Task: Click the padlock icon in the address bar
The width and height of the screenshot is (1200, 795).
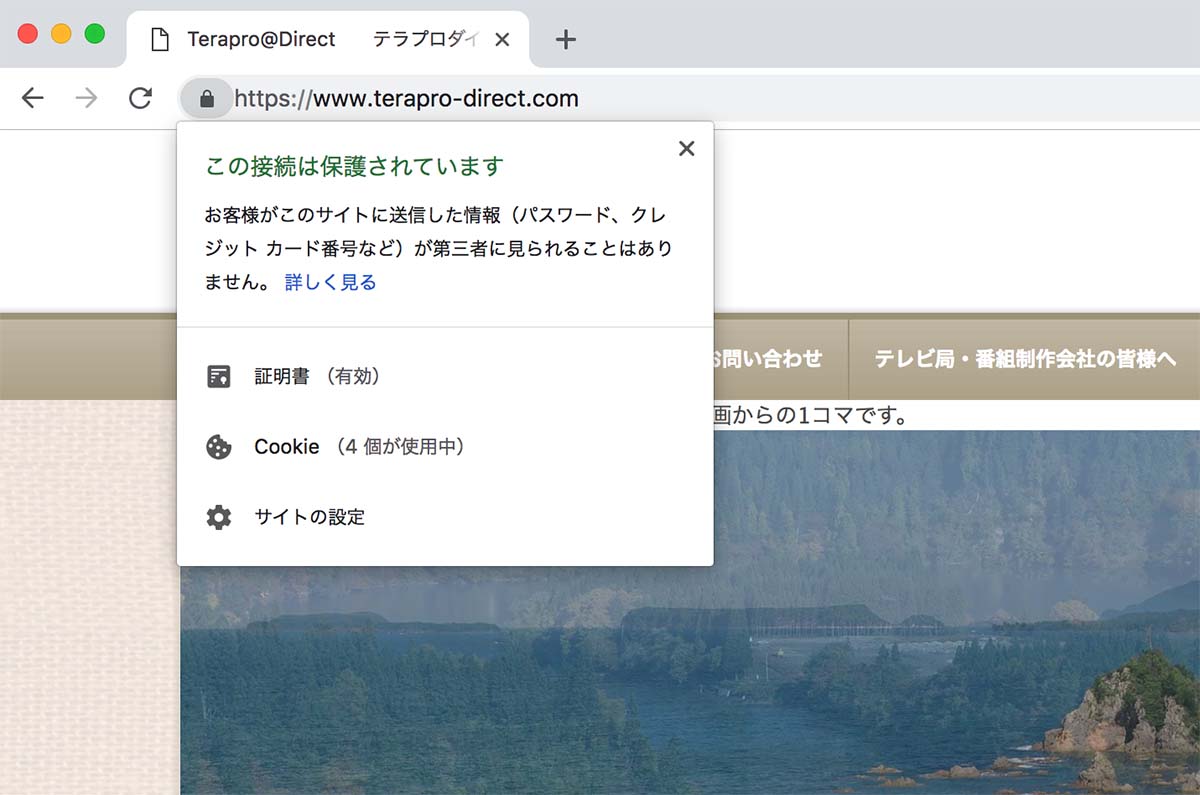Action: click(207, 98)
